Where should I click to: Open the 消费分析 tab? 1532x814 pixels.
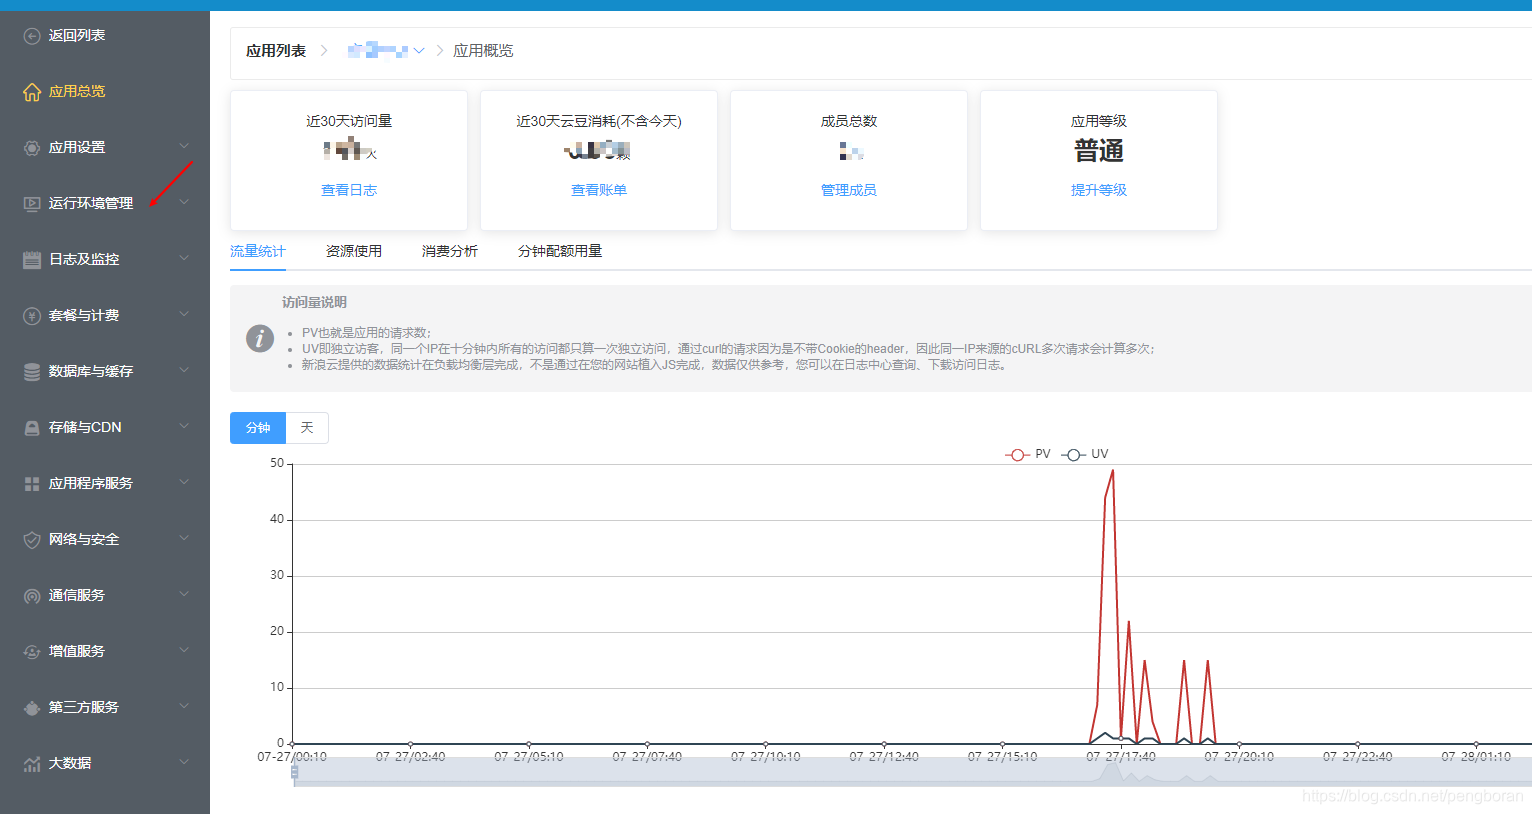click(450, 251)
